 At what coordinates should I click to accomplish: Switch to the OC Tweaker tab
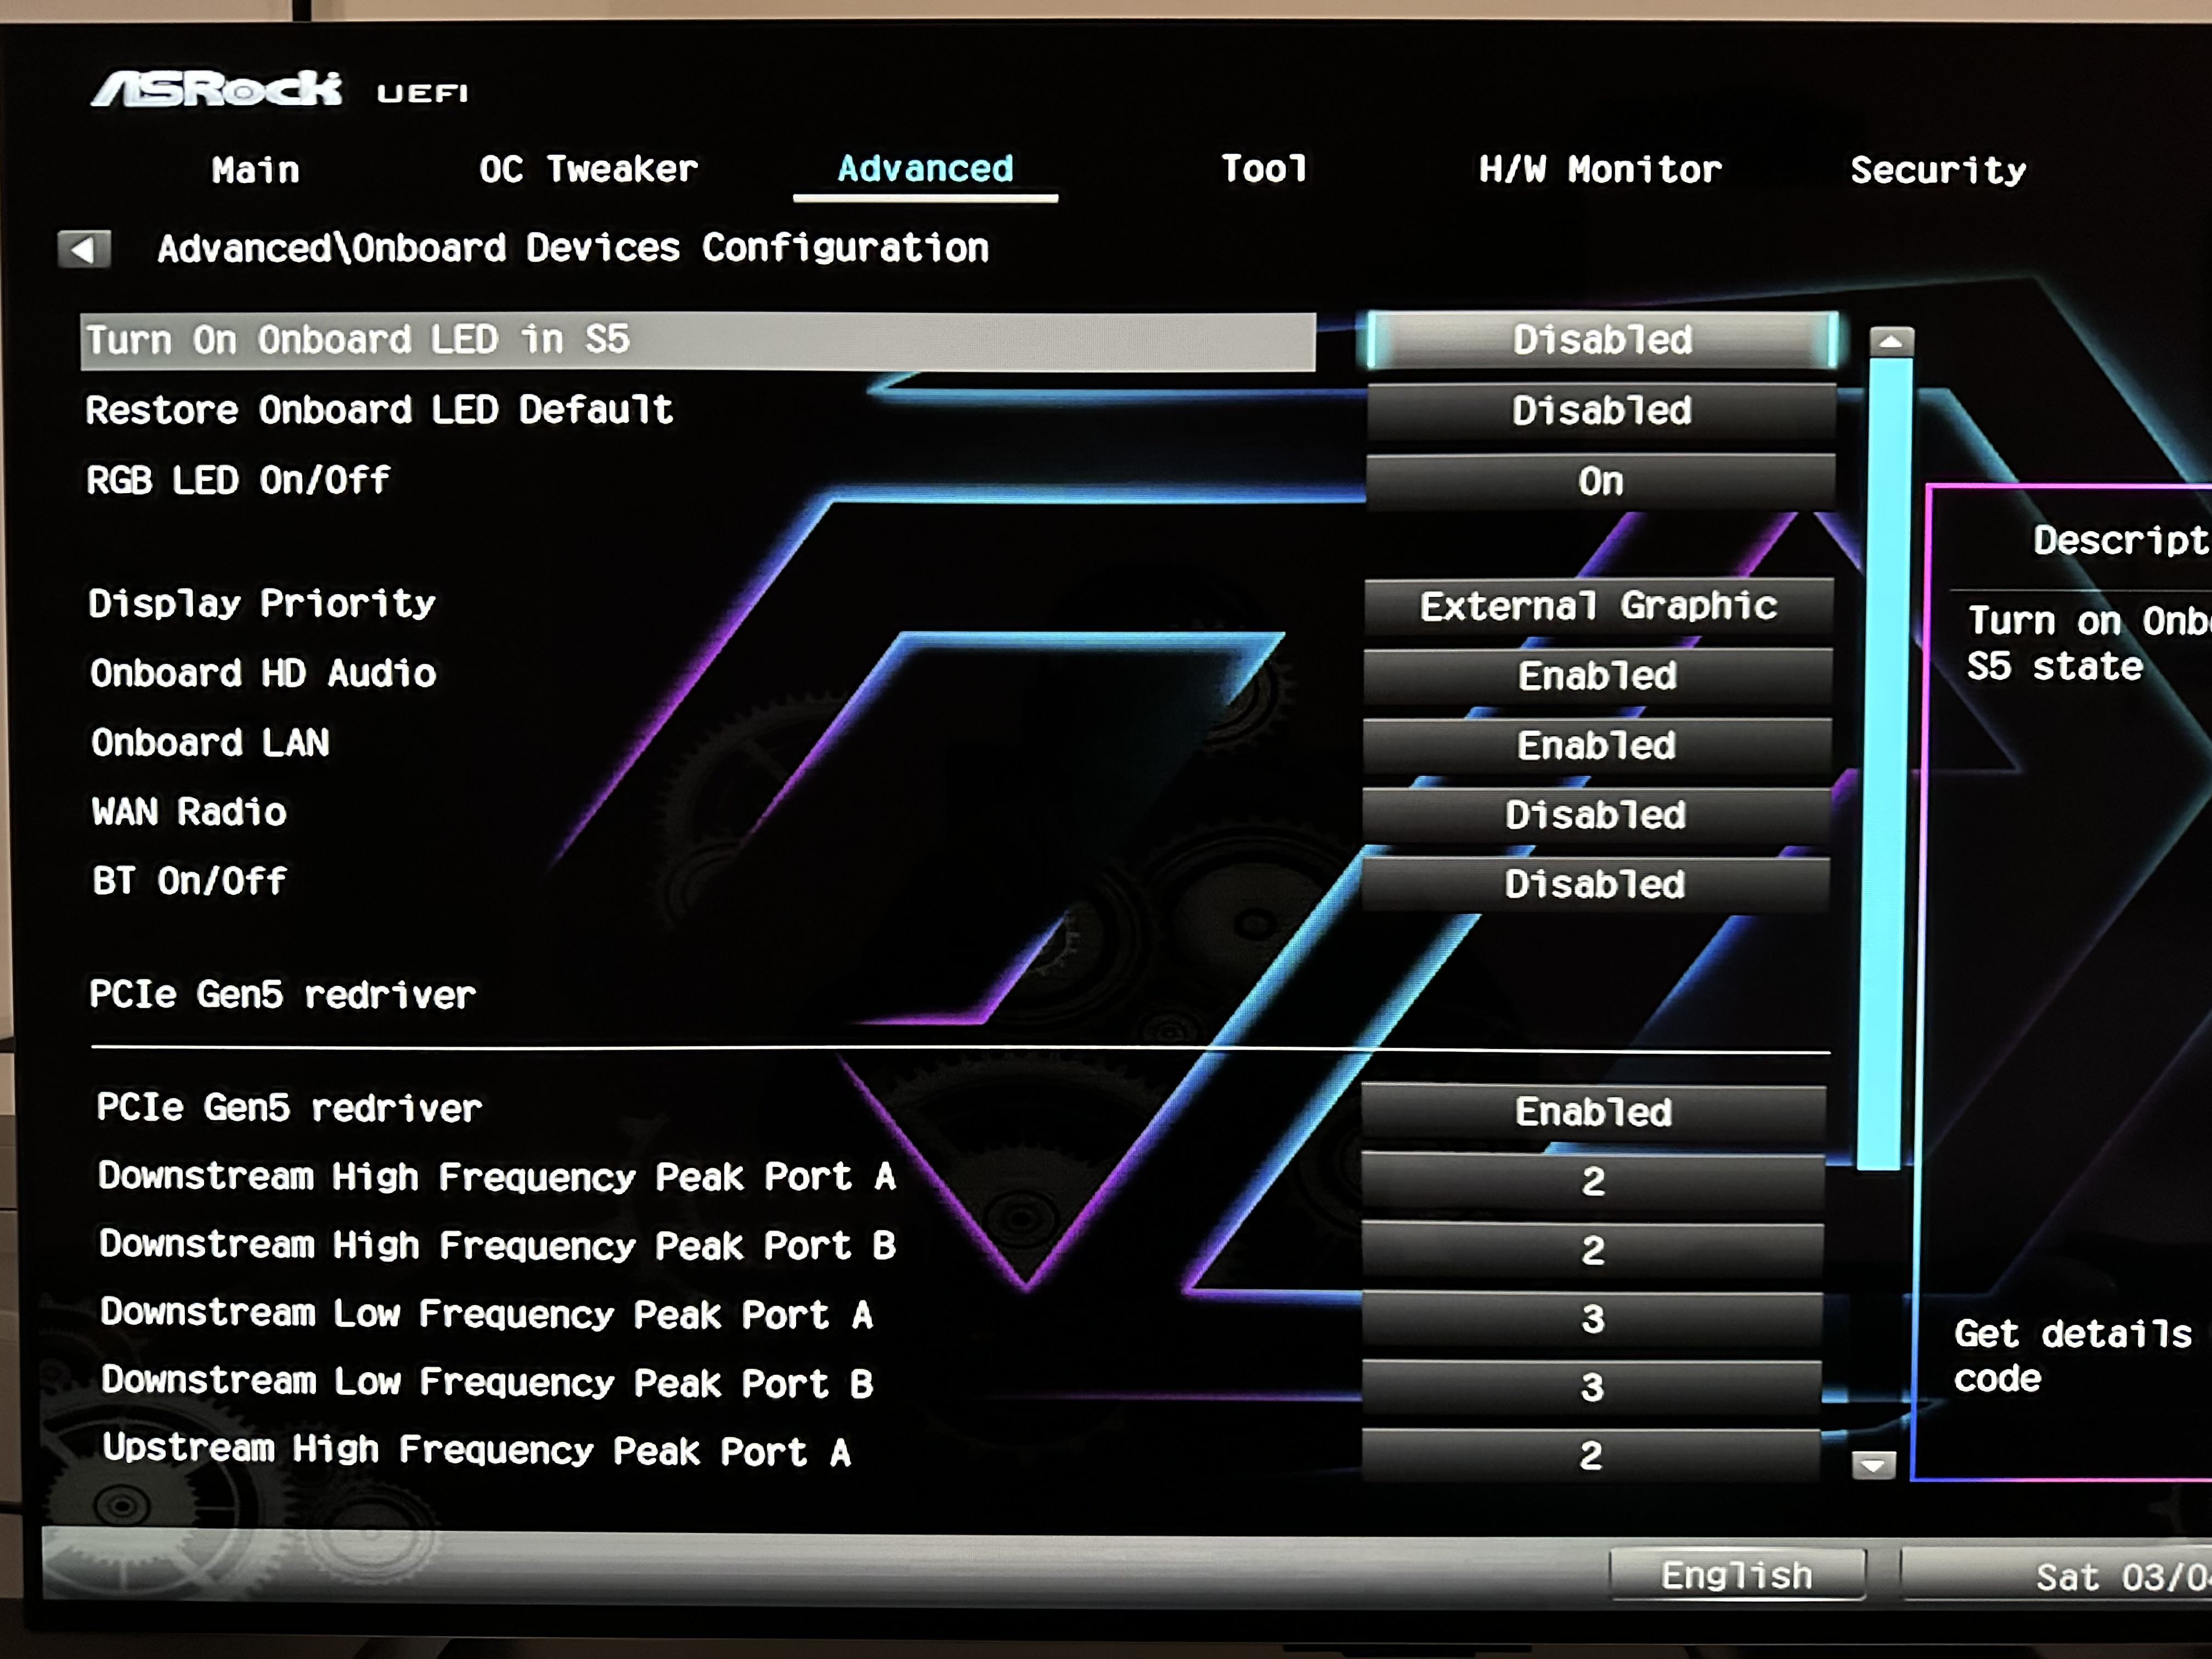click(588, 169)
